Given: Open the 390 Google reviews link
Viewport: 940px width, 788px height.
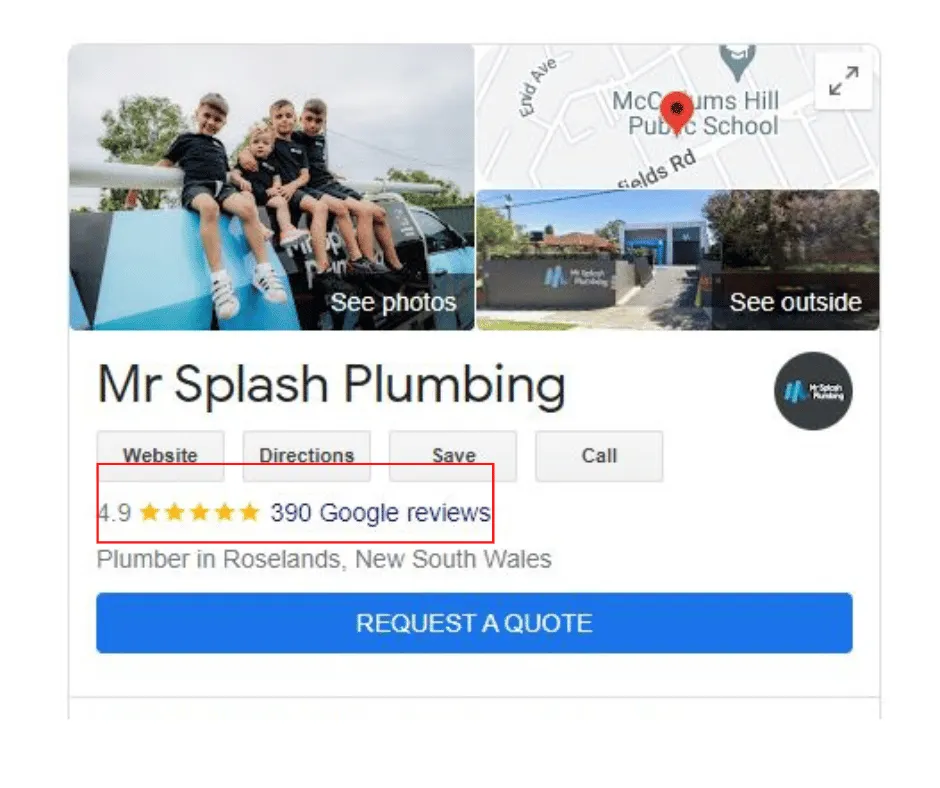Looking at the screenshot, I should (380, 513).
